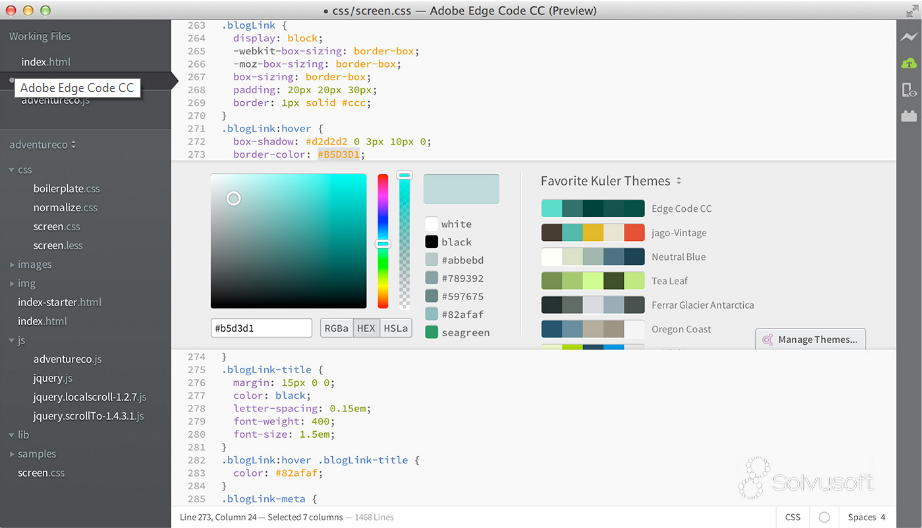
Task: Toggle fullscreen arrows in title bar
Action: point(912,11)
